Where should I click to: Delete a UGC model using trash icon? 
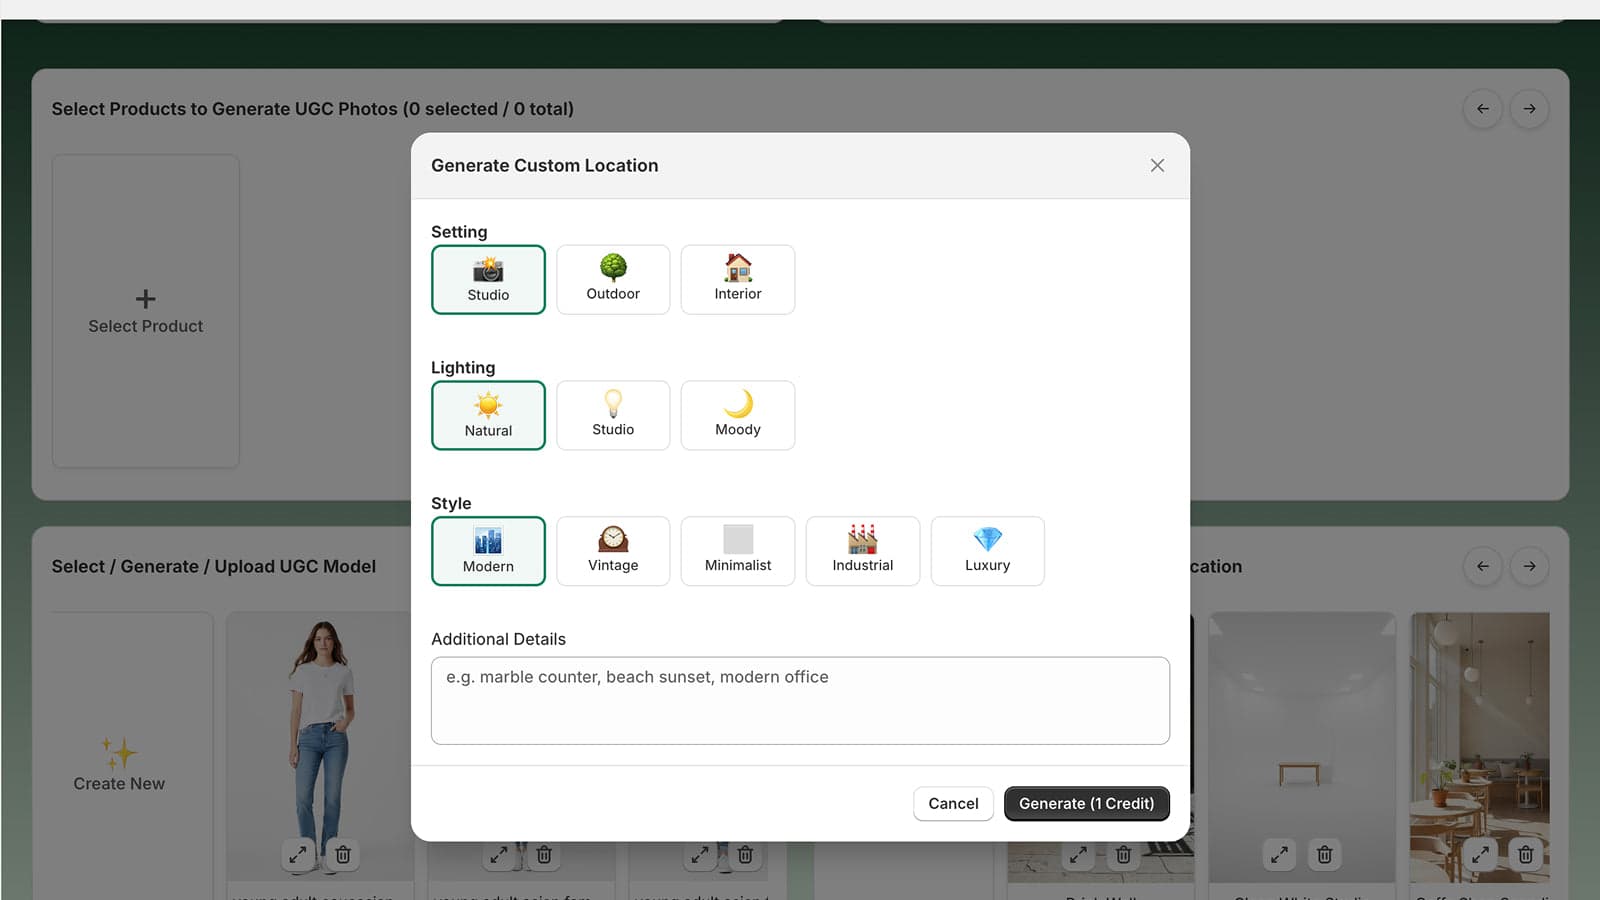tap(343, 855)
